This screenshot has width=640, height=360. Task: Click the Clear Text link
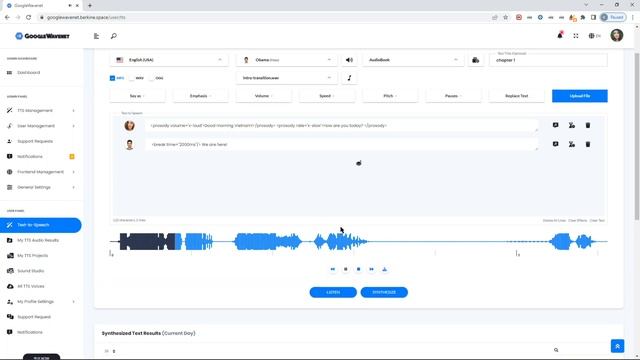[x=597, y=220]
